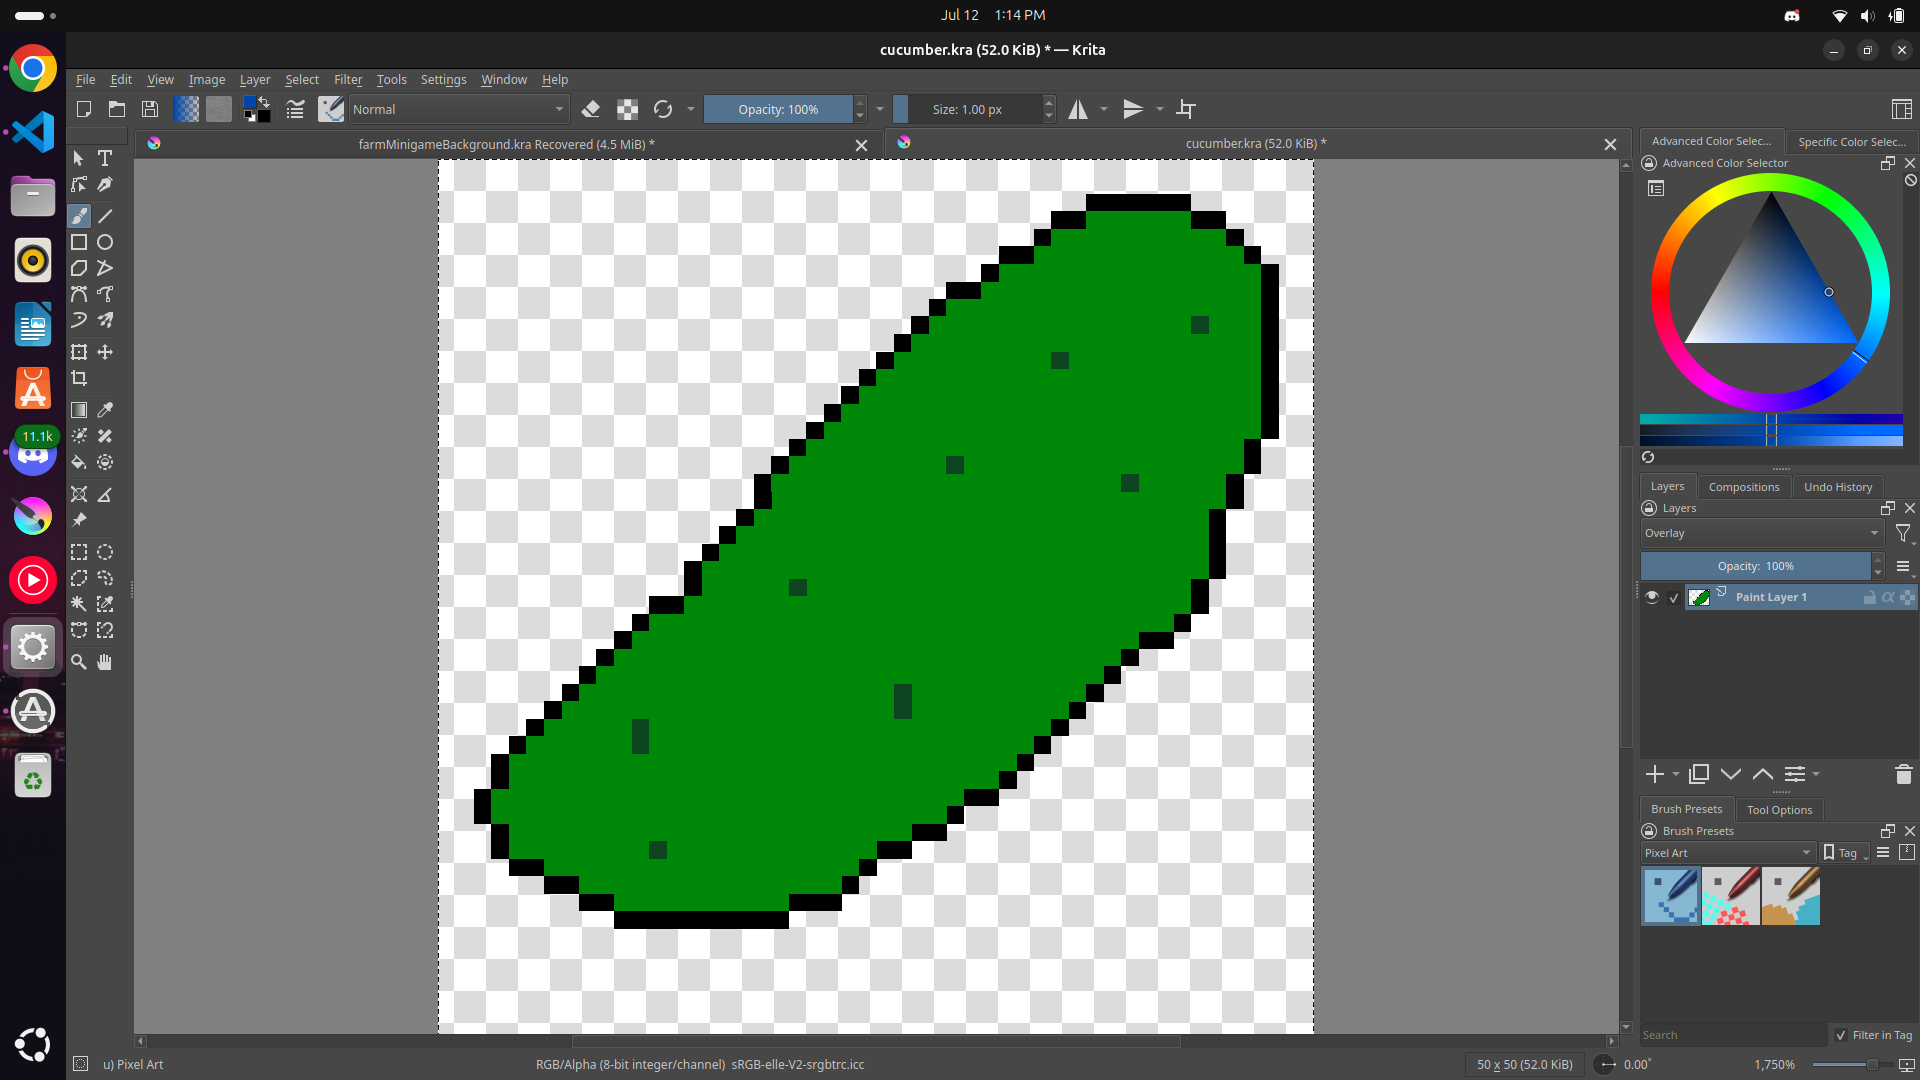Click the horizontal mirror tool icon
Viewport: 1920px width, 1080px height.
[1078, 109]
